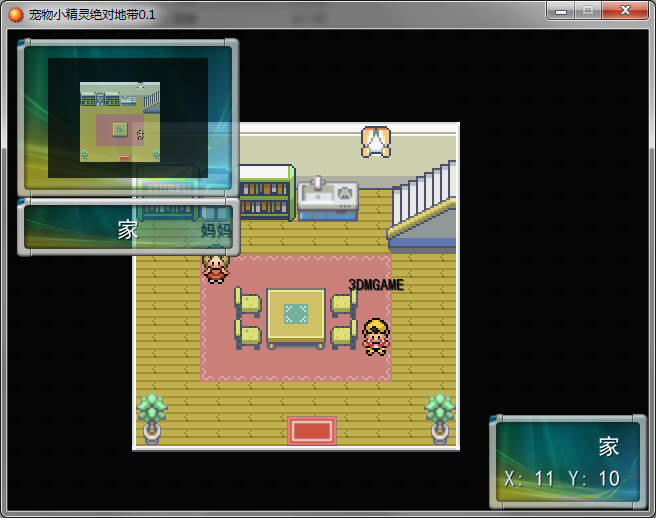Click the upper-left yellow chair
This screenshot has height=518, width=656.
(x=248, y=301)
